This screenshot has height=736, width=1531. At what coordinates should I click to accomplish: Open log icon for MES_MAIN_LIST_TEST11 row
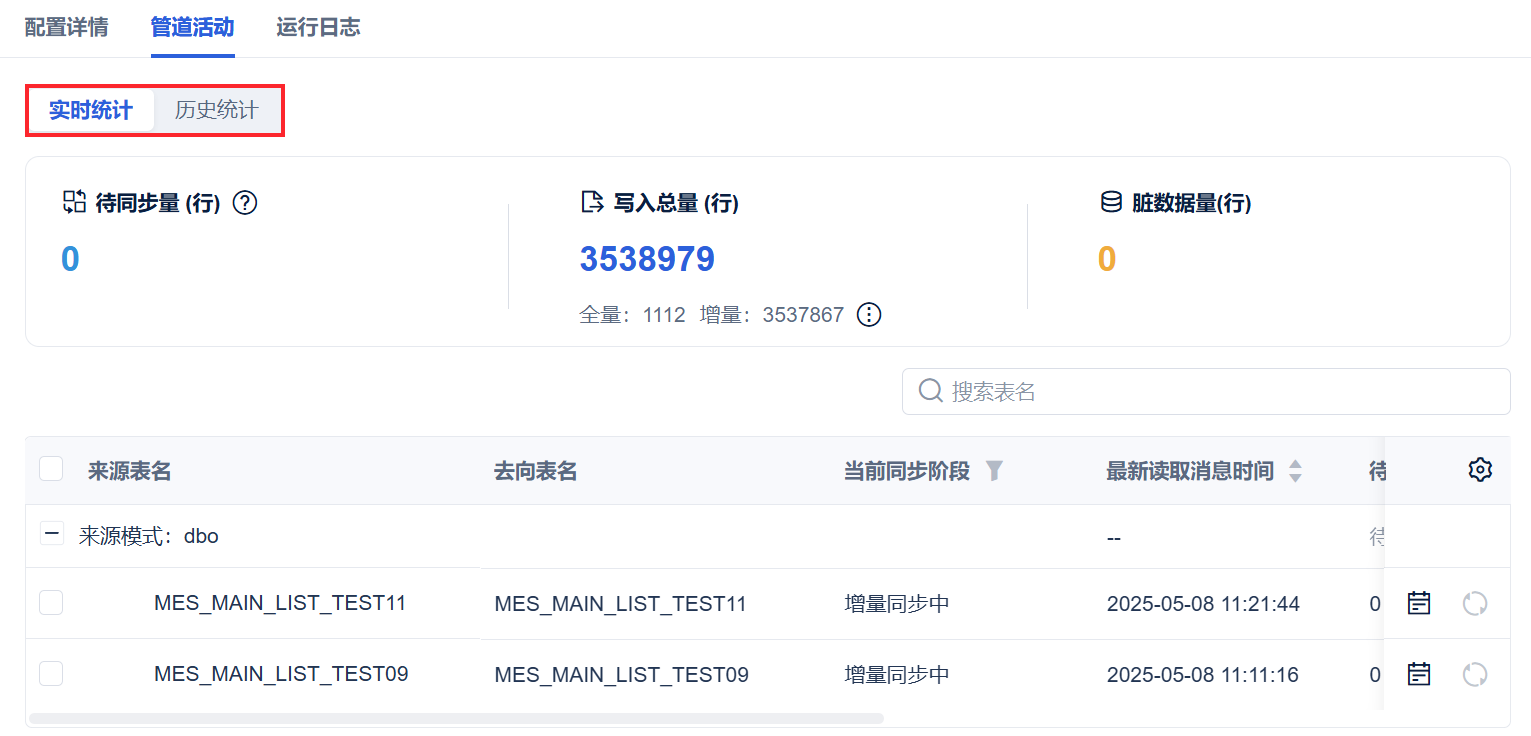(x=1419, y=603)
